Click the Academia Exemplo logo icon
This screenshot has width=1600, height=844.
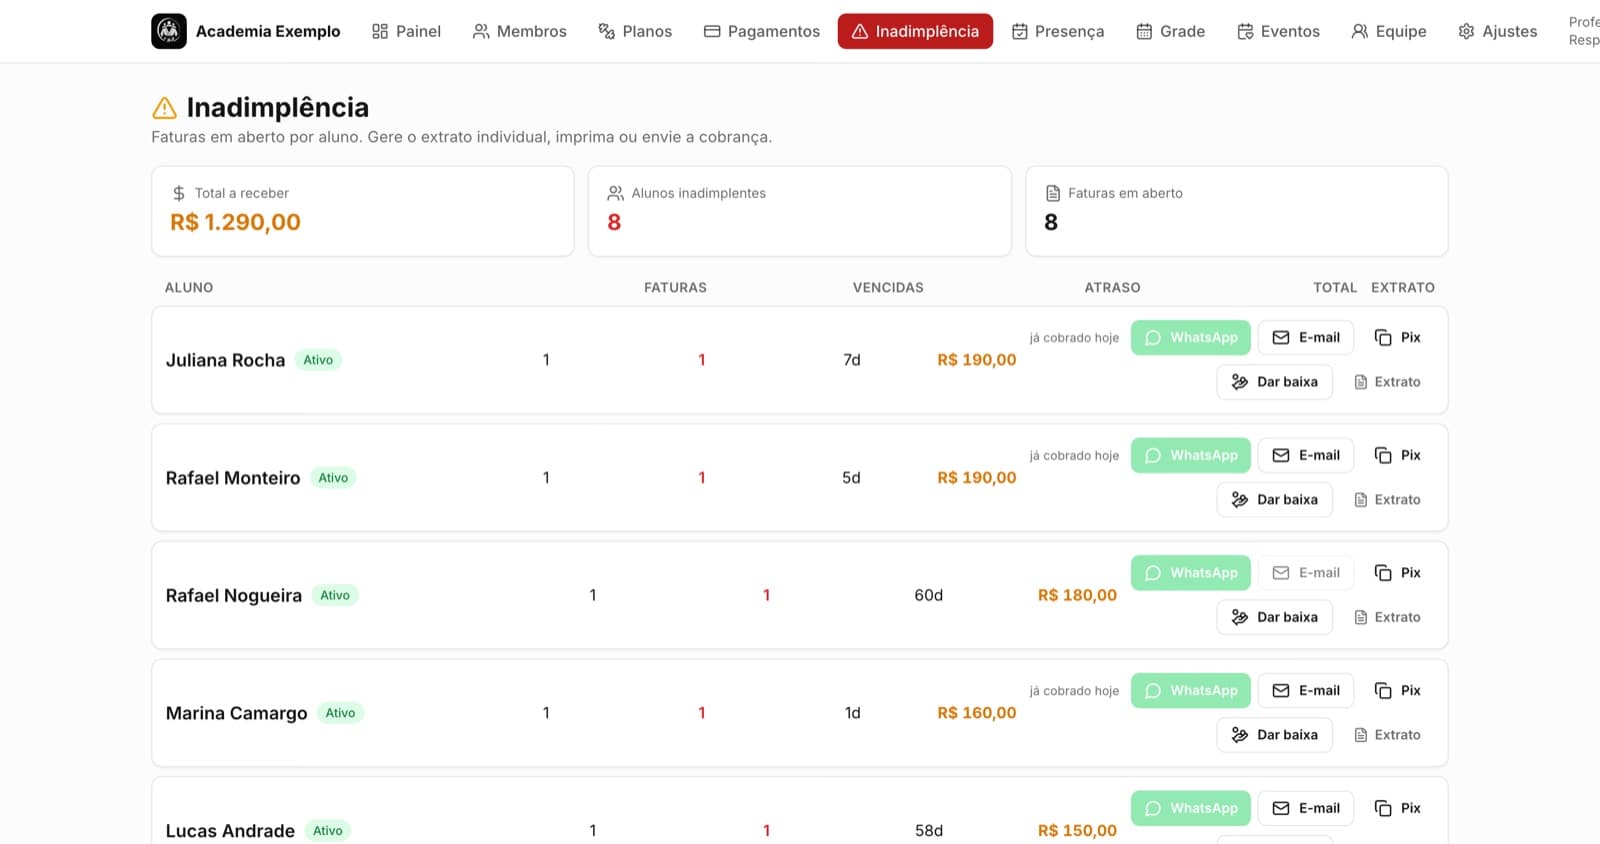pyautogui.click(x=169, y=31)
